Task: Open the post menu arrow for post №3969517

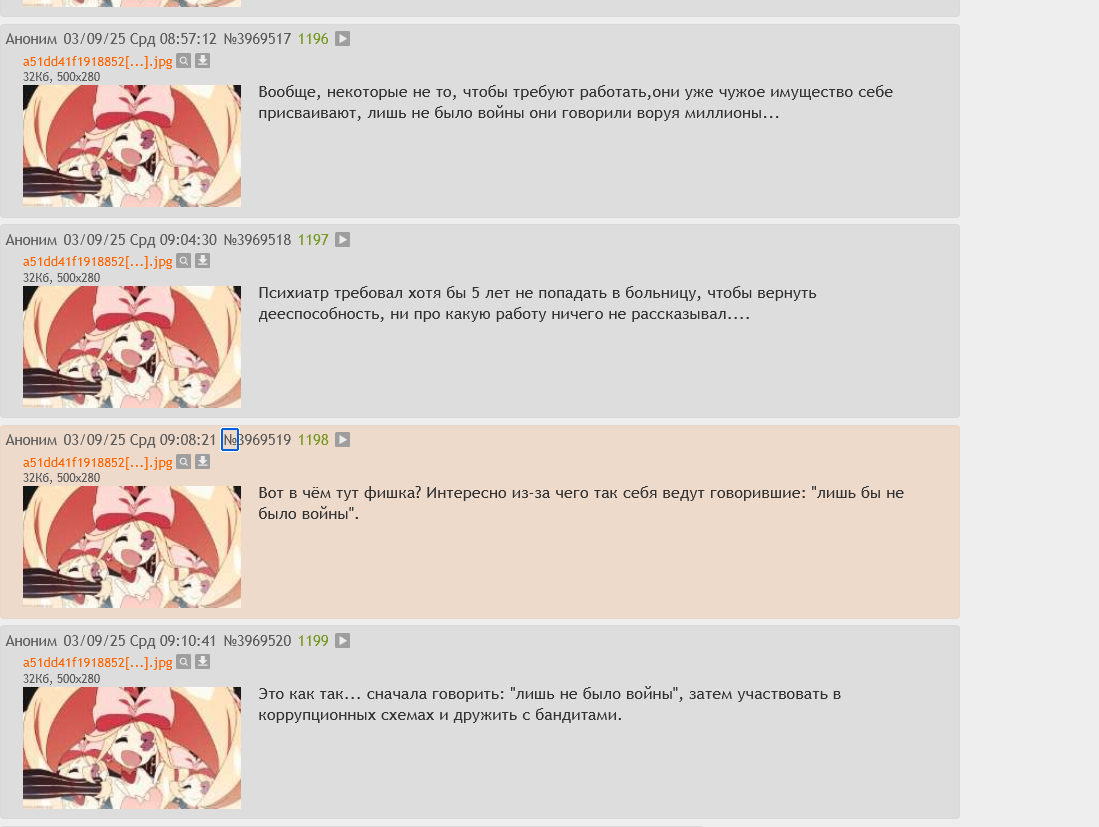Action: 342,39
